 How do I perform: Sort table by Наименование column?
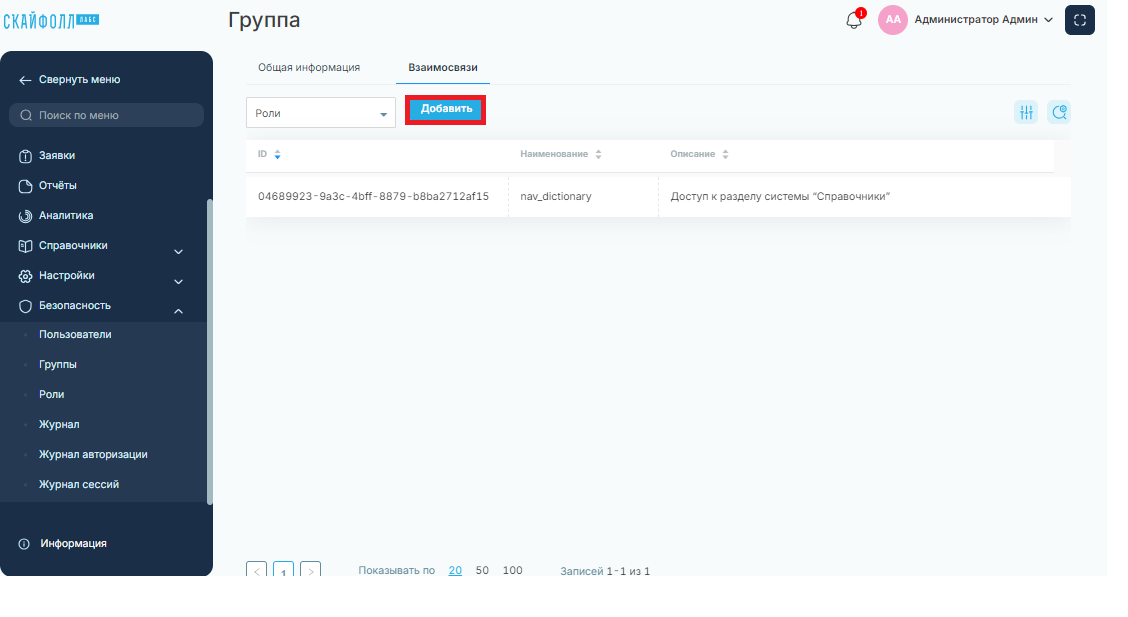[599, 155]
